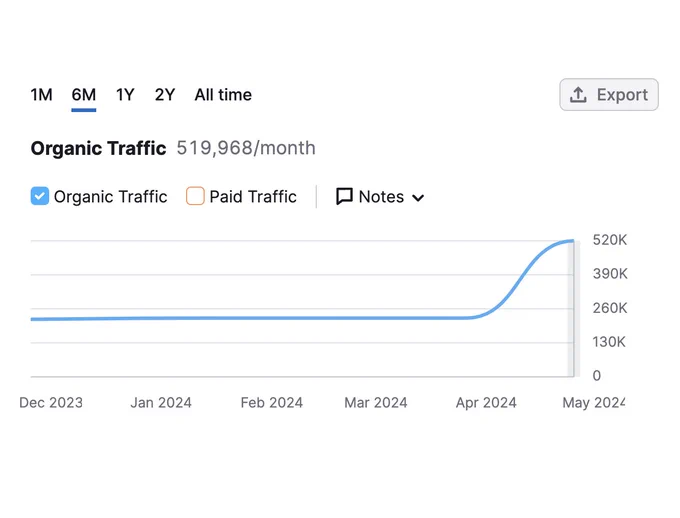
Task: Click the chart's latest data point marker
Action: point(572,241)
